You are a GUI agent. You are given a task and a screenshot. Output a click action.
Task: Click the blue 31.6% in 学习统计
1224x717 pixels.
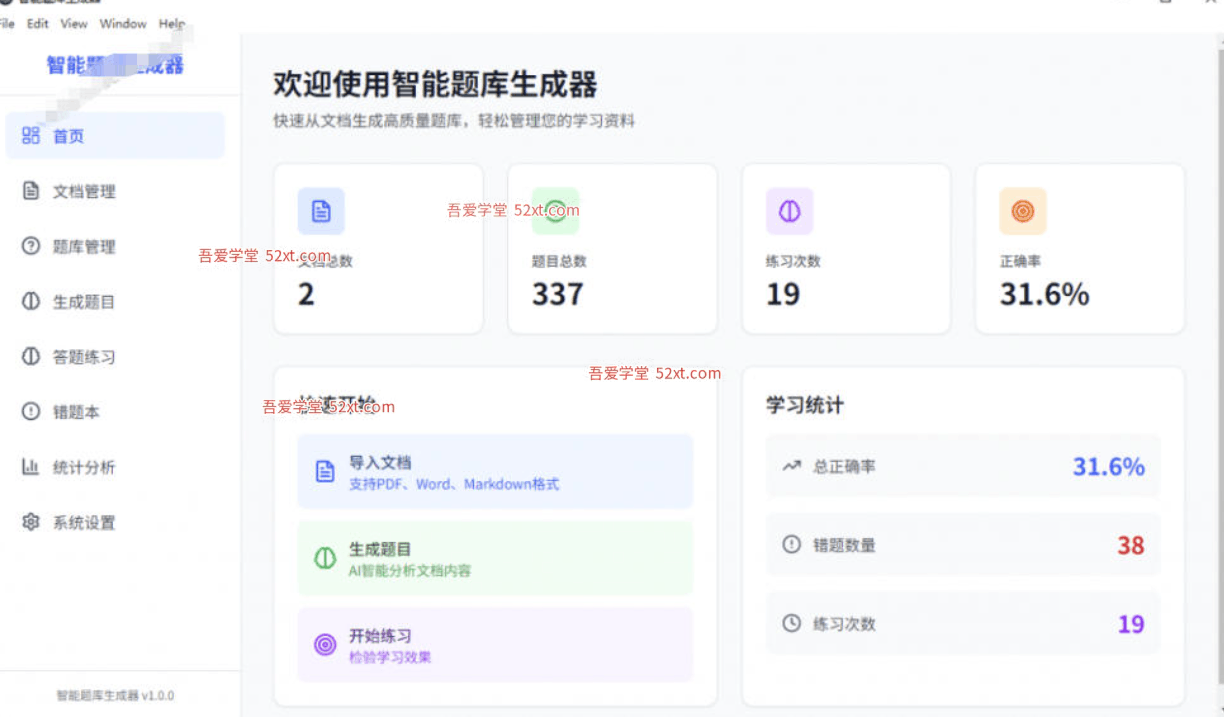point(1109,466)
